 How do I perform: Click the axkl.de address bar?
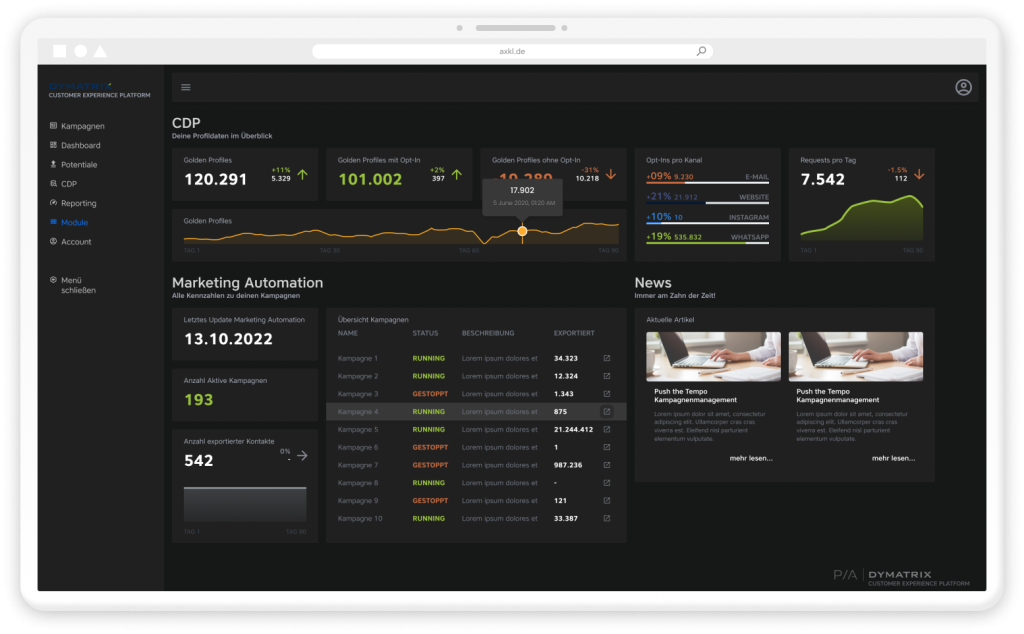pyautogui.click(x=511, y=51)
